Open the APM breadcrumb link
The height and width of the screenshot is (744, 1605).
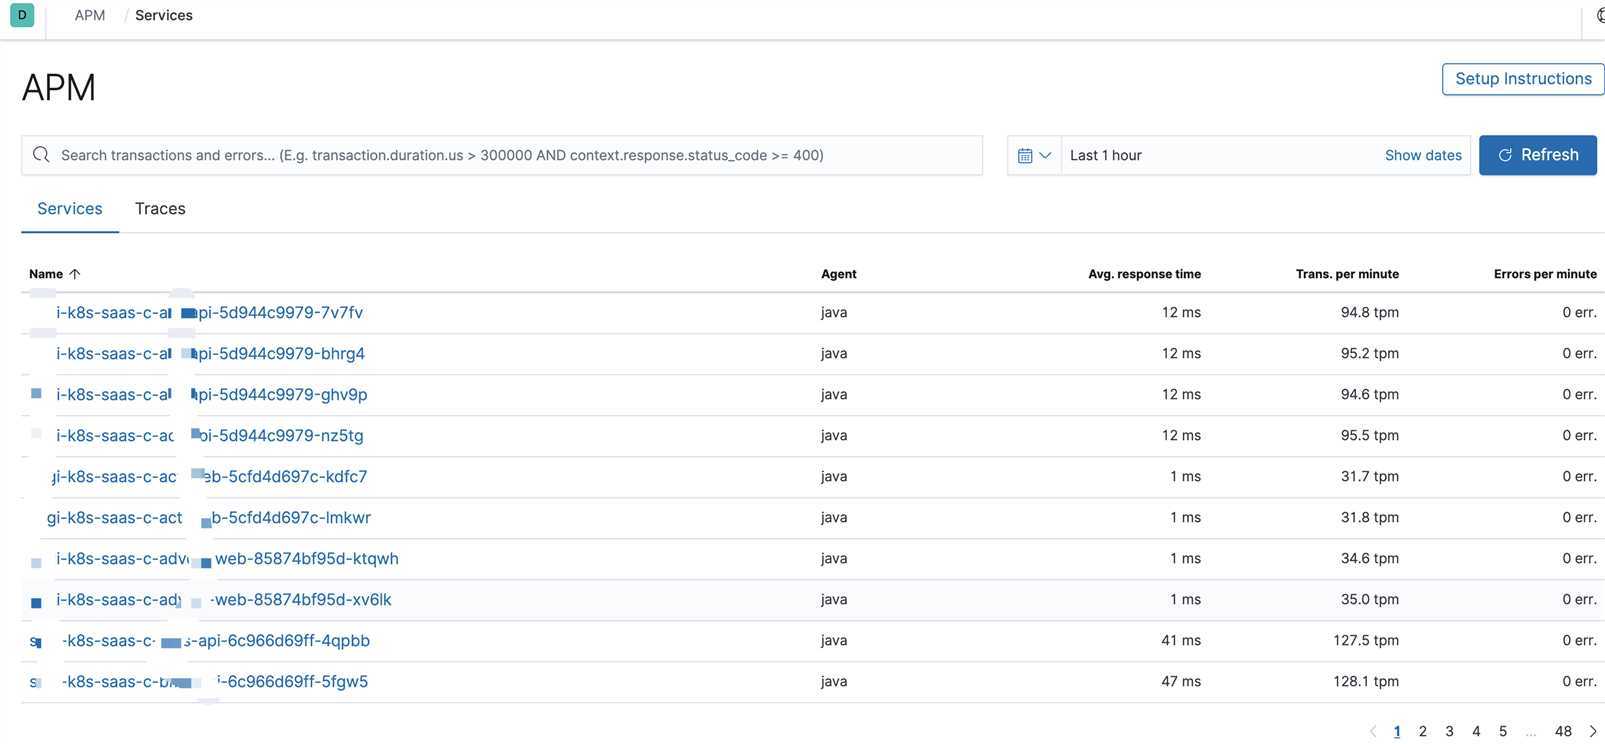click(x=90, y=15)
